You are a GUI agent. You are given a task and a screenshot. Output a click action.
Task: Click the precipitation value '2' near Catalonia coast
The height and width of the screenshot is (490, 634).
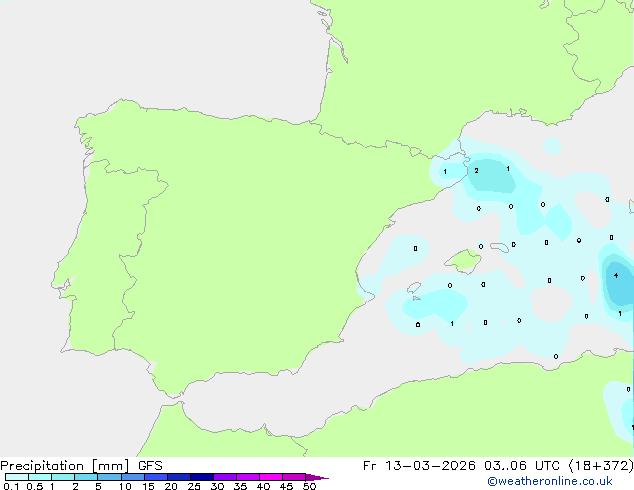pyautogui.click(x=476, y=171)
